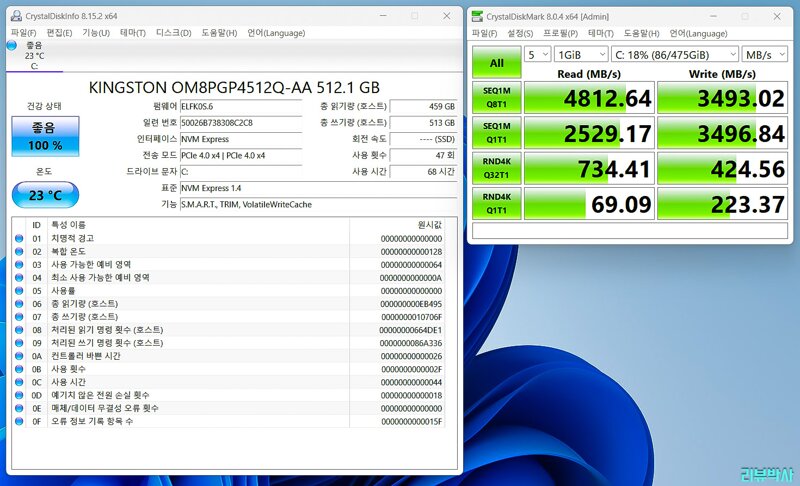Click status orb for 06 총 읽기량 (호스트)

(x=19, y=303)
